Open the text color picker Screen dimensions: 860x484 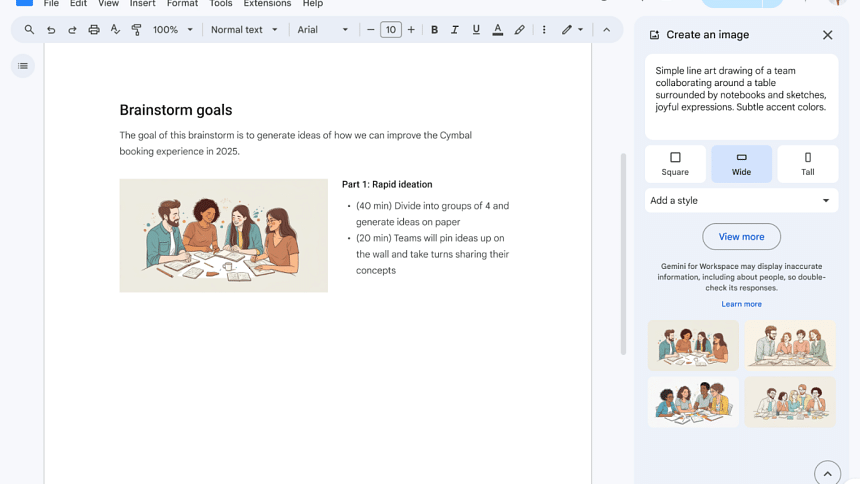click(497, 30)
